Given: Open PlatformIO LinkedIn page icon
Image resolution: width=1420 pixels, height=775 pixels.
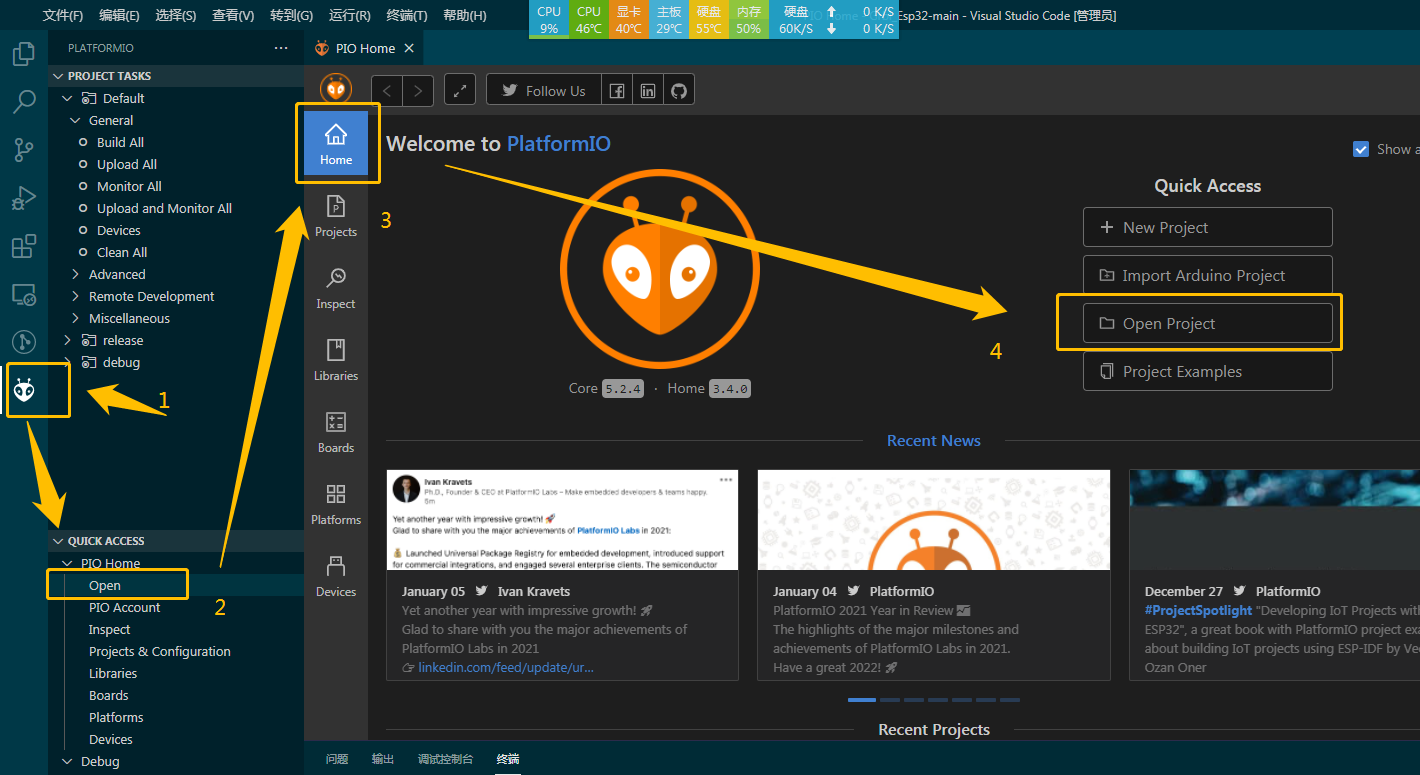Looking at the screenshot, I should click(x=648, y=90).
